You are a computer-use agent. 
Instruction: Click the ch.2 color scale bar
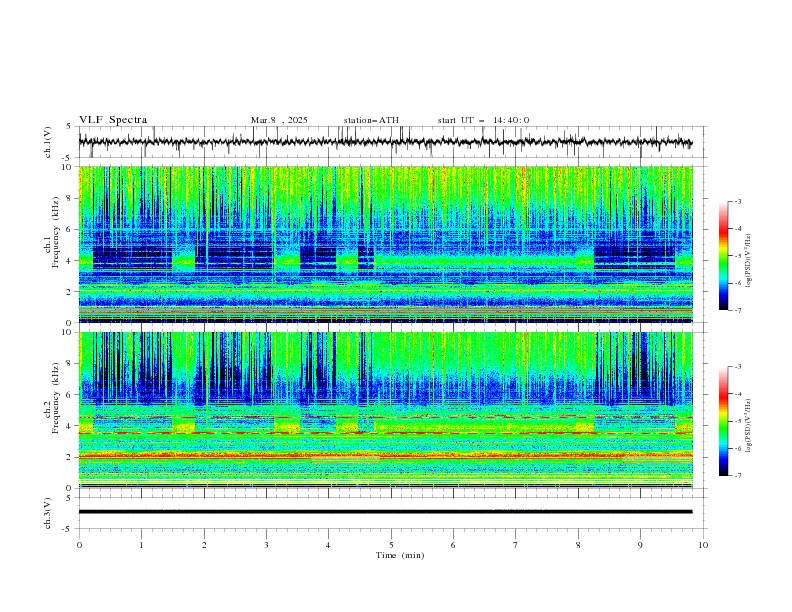(x=723, y=421)
